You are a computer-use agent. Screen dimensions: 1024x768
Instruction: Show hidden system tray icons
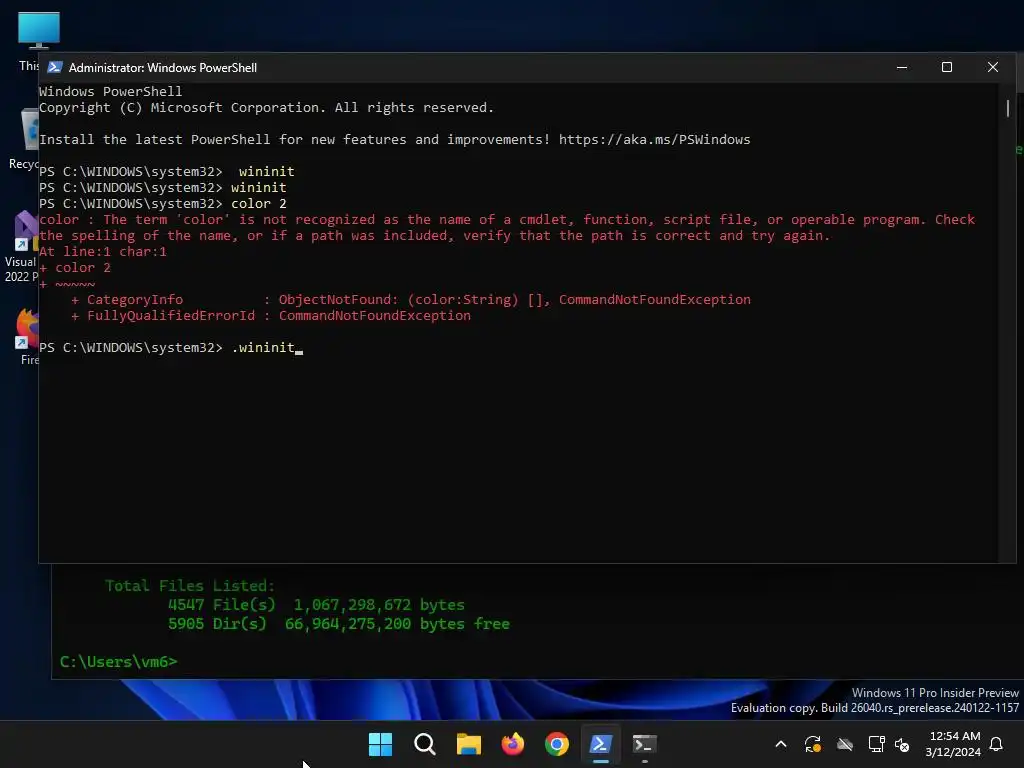780,744
